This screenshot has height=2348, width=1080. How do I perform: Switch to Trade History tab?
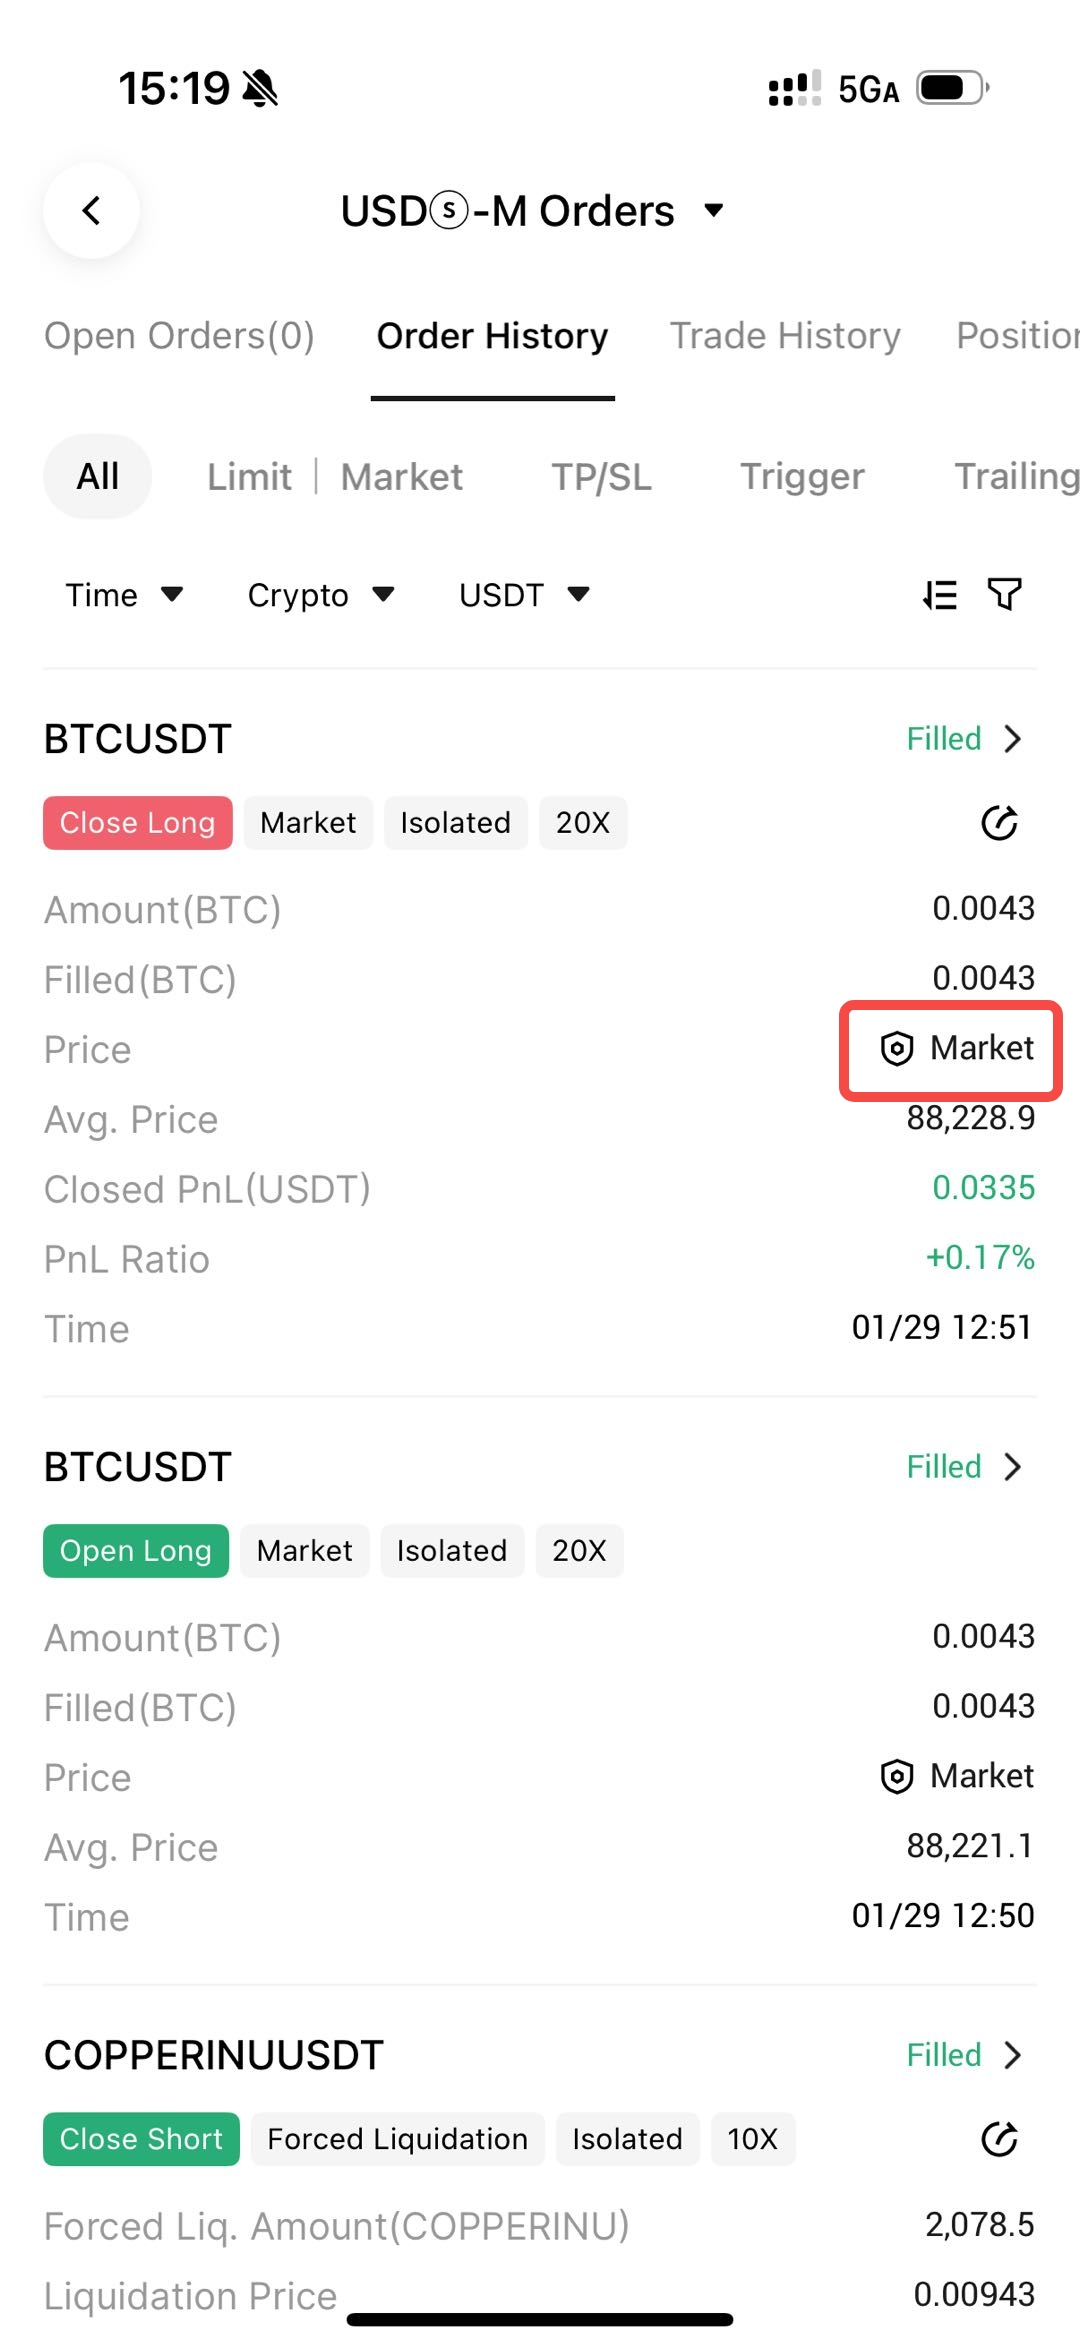785,336
